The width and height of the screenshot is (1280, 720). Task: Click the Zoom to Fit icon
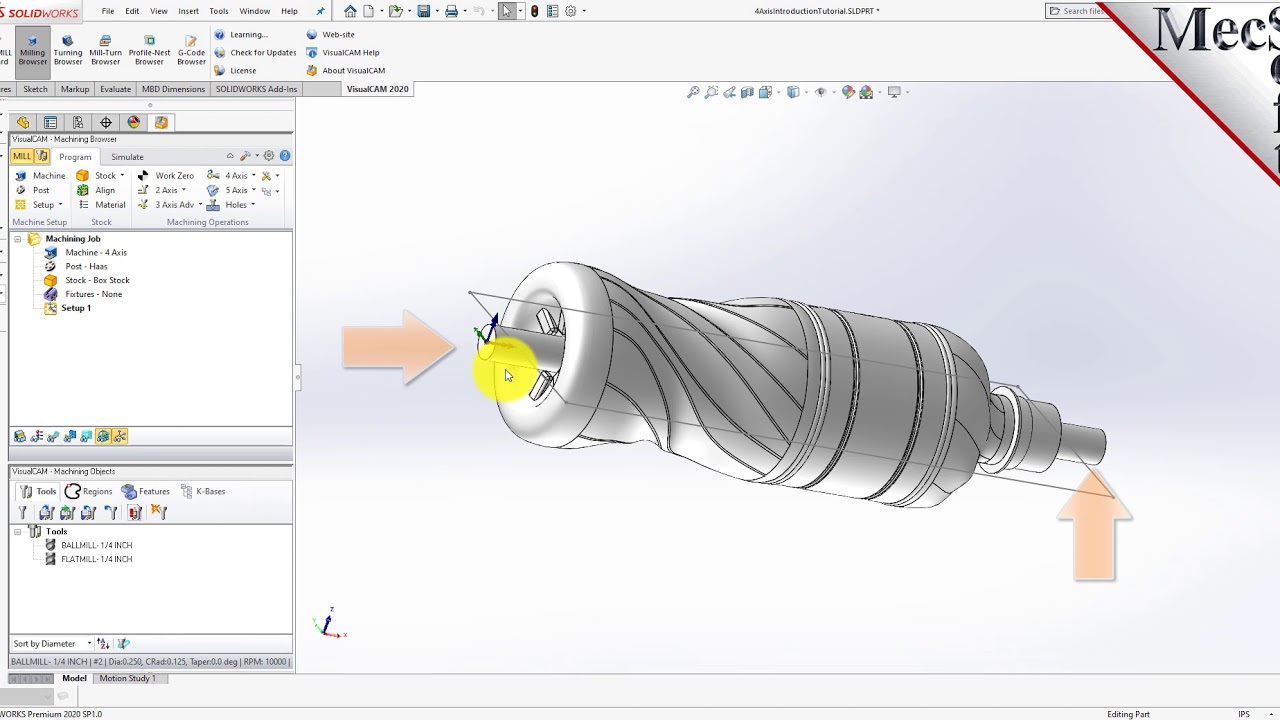(693, 92)
